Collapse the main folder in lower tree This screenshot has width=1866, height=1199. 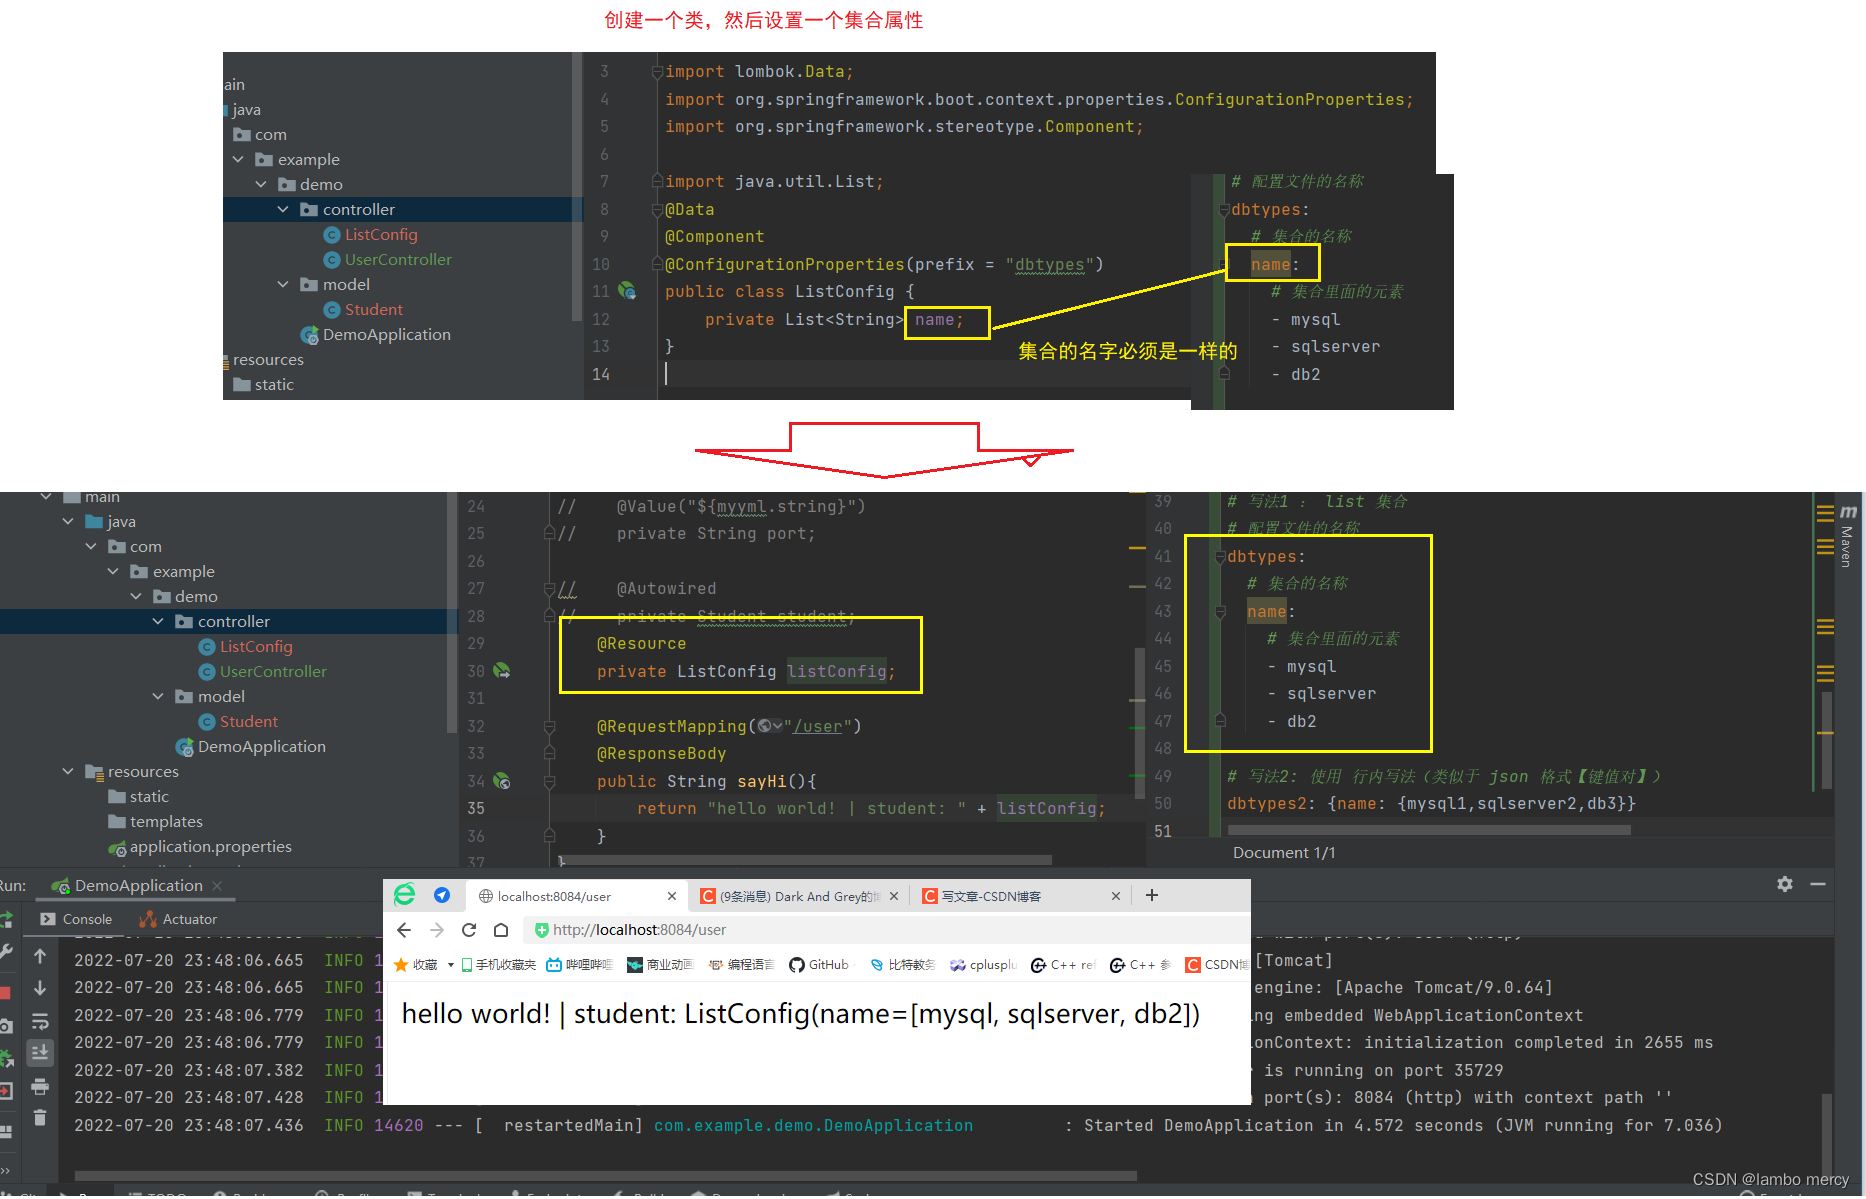click(x=46, y=497)
